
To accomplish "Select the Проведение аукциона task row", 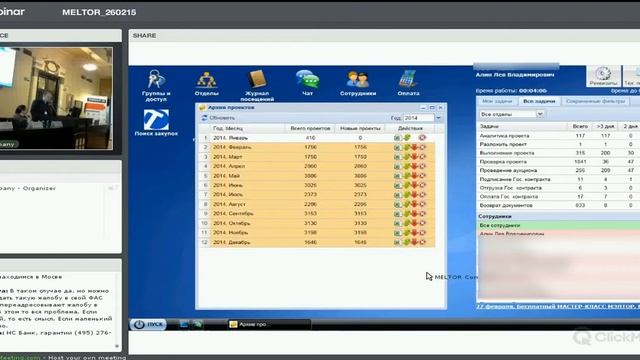I will point(559,170).
